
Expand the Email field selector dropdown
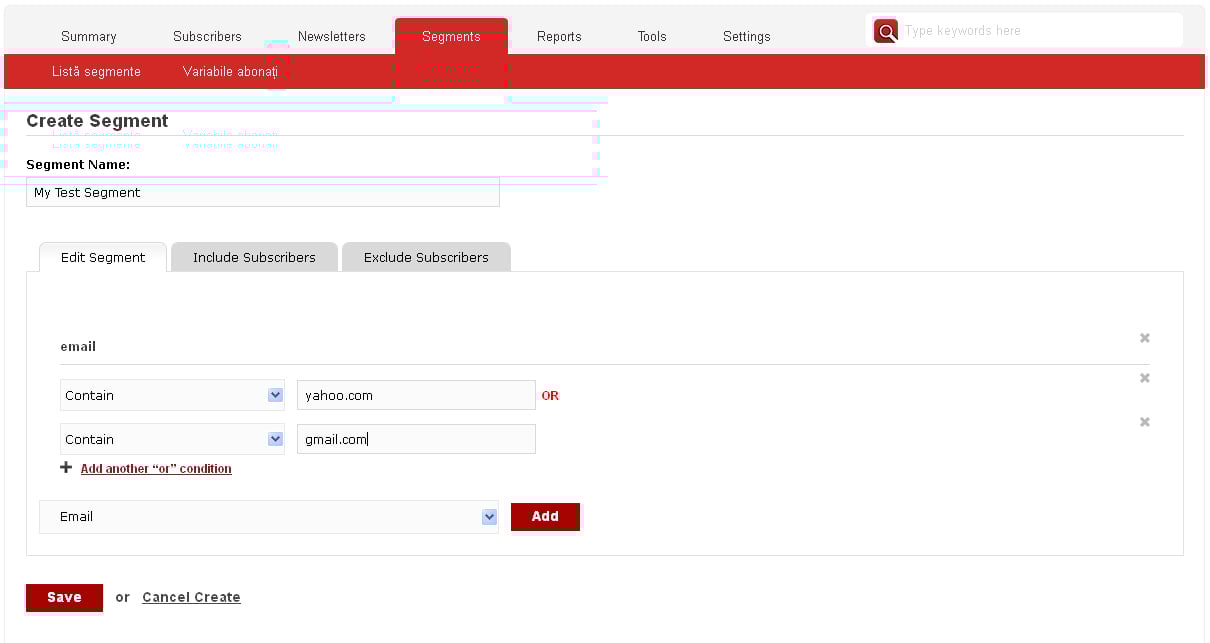click(x=268, y=517)
